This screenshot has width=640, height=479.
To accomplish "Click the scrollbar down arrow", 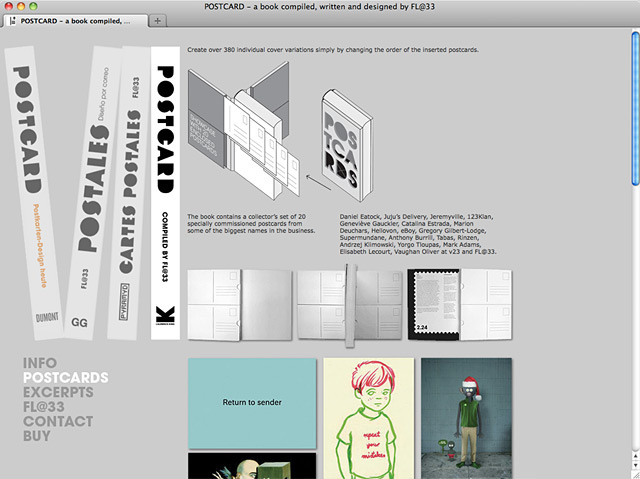I will [x=636, y=466].
